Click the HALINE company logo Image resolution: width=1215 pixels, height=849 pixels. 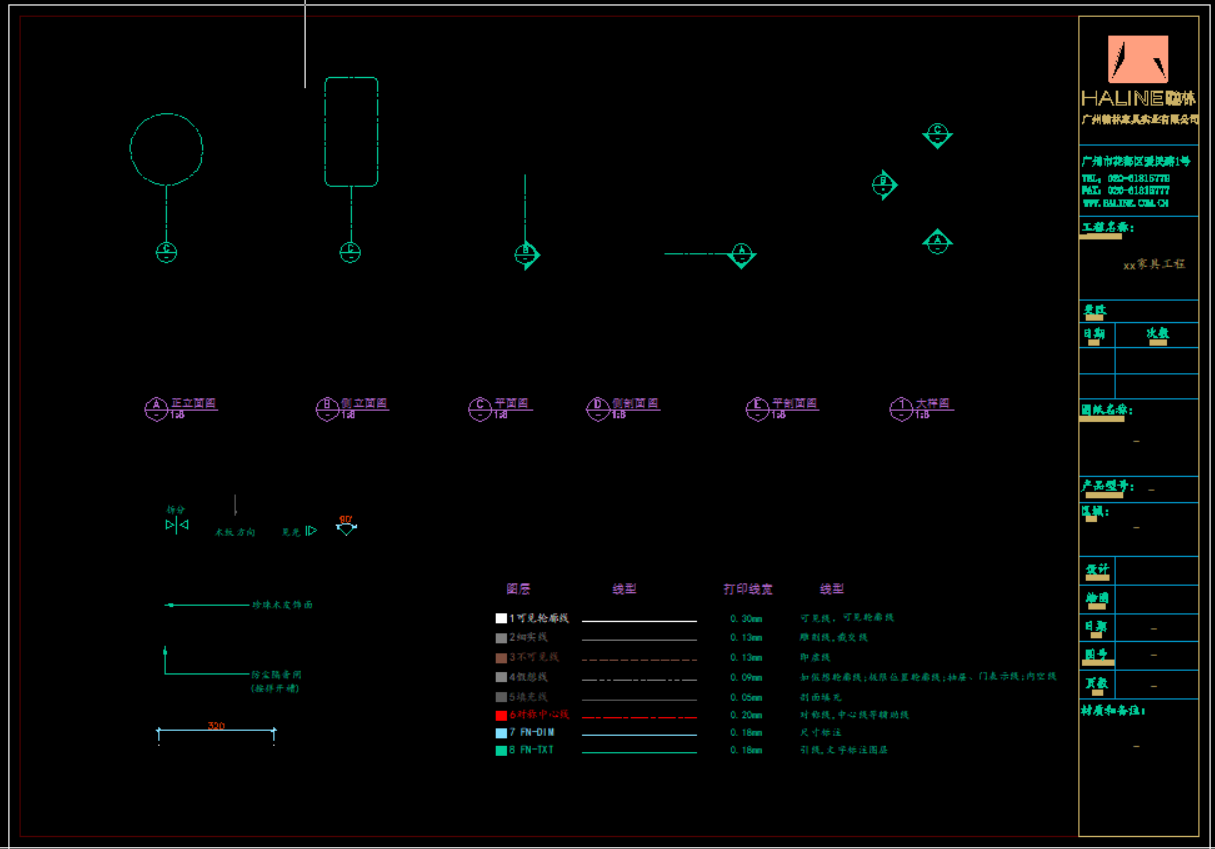pyautogui.click(x=1138, y=59)
